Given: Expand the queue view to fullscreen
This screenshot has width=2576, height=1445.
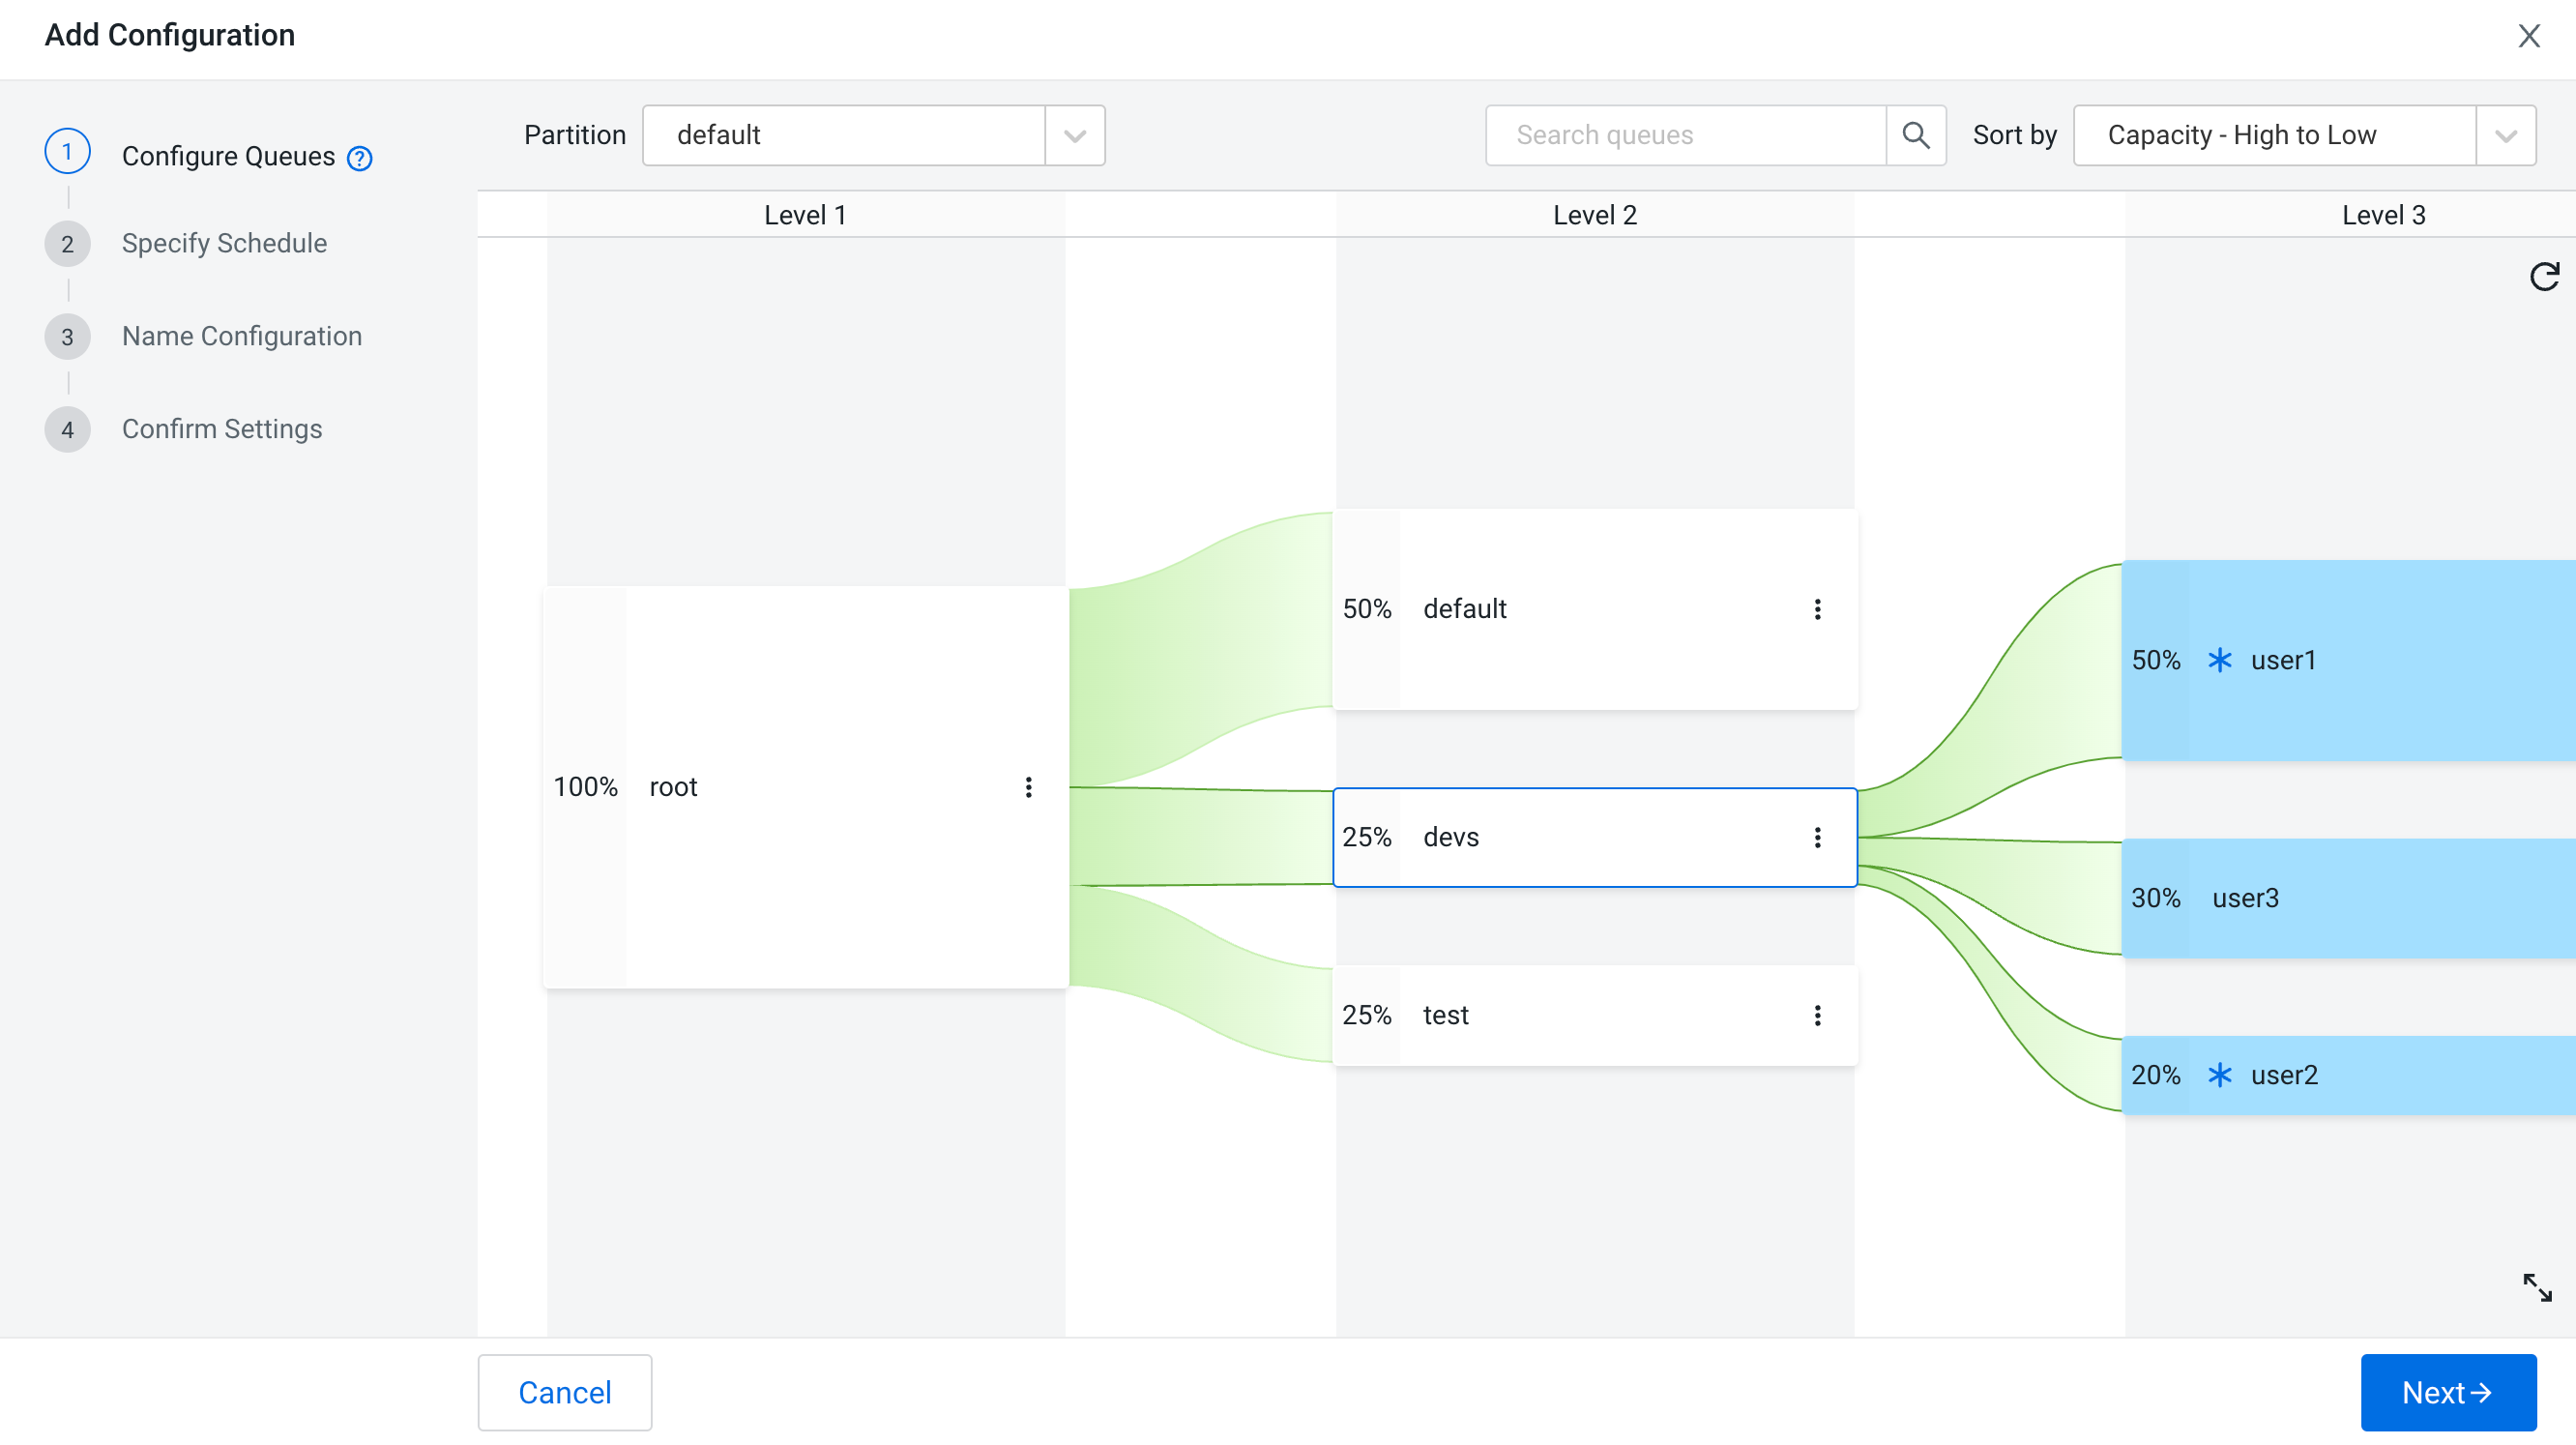Looking at the screenshot, I should point(2537,1288).
